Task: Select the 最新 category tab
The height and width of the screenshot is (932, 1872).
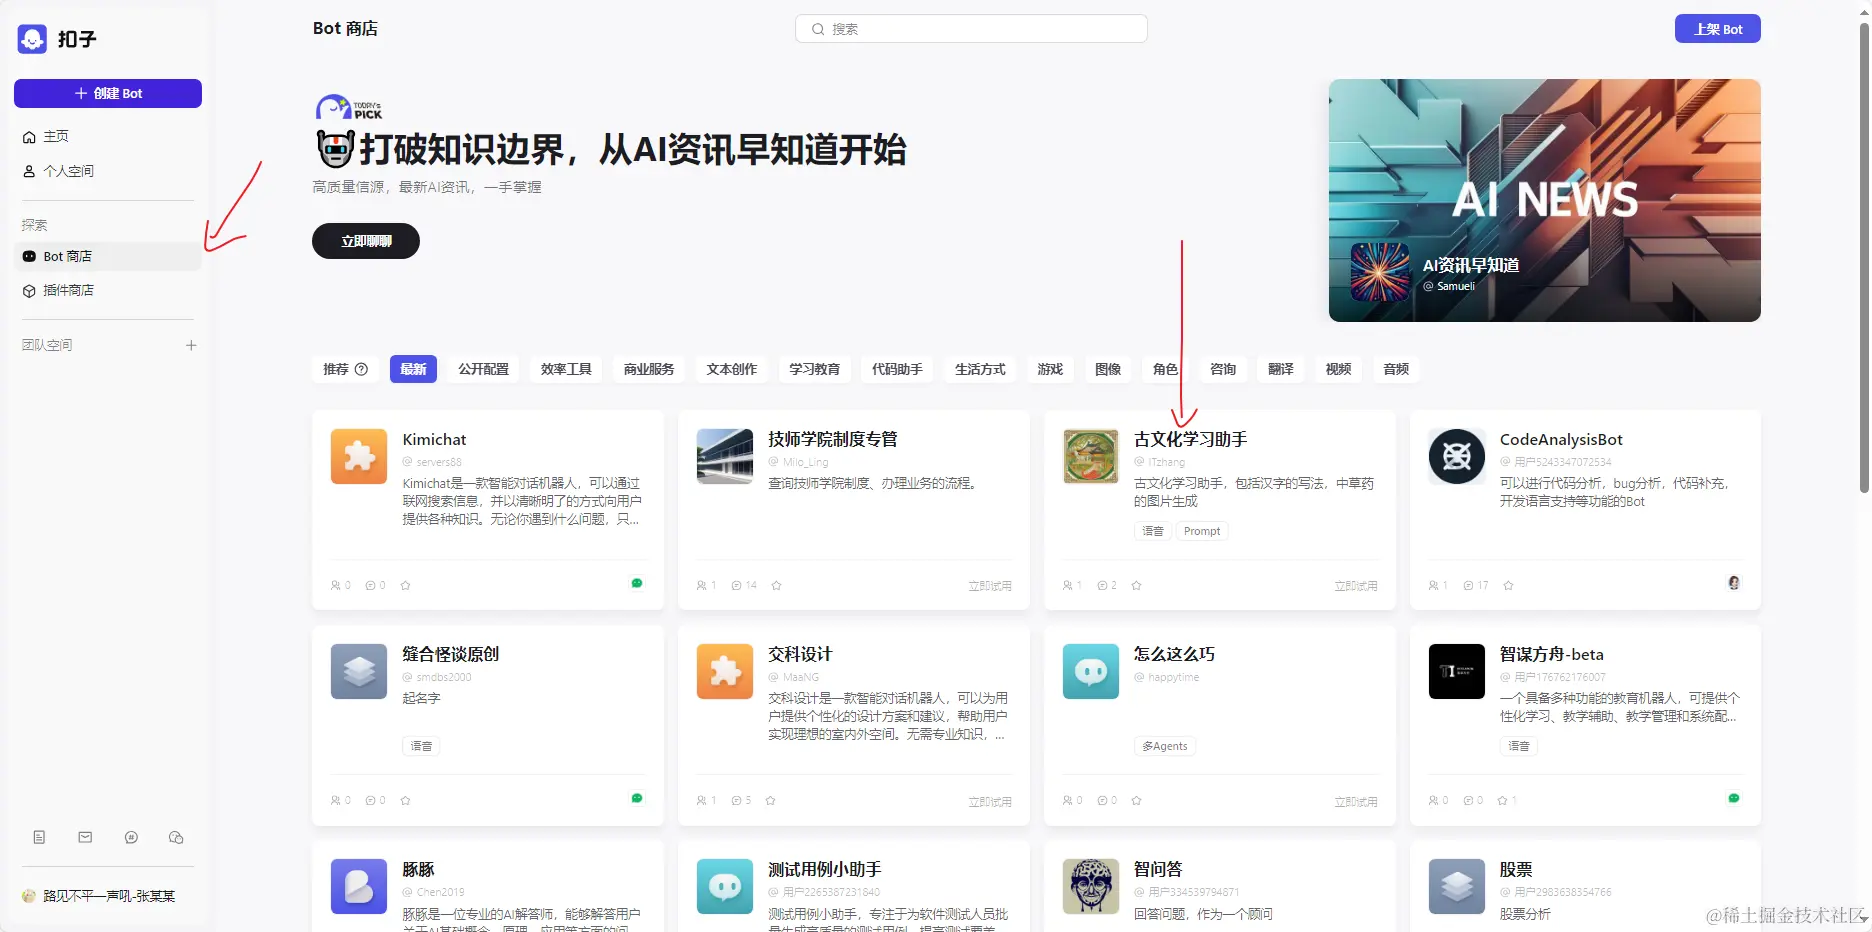Action: (413, 369)
